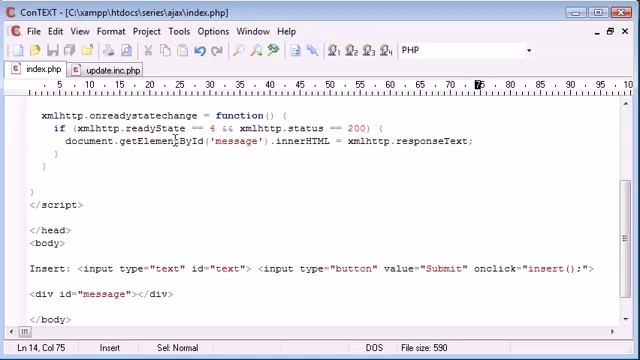Screen dimensions: 640x360
Task: Minimize the inner document window
Action: coord(597,32)
